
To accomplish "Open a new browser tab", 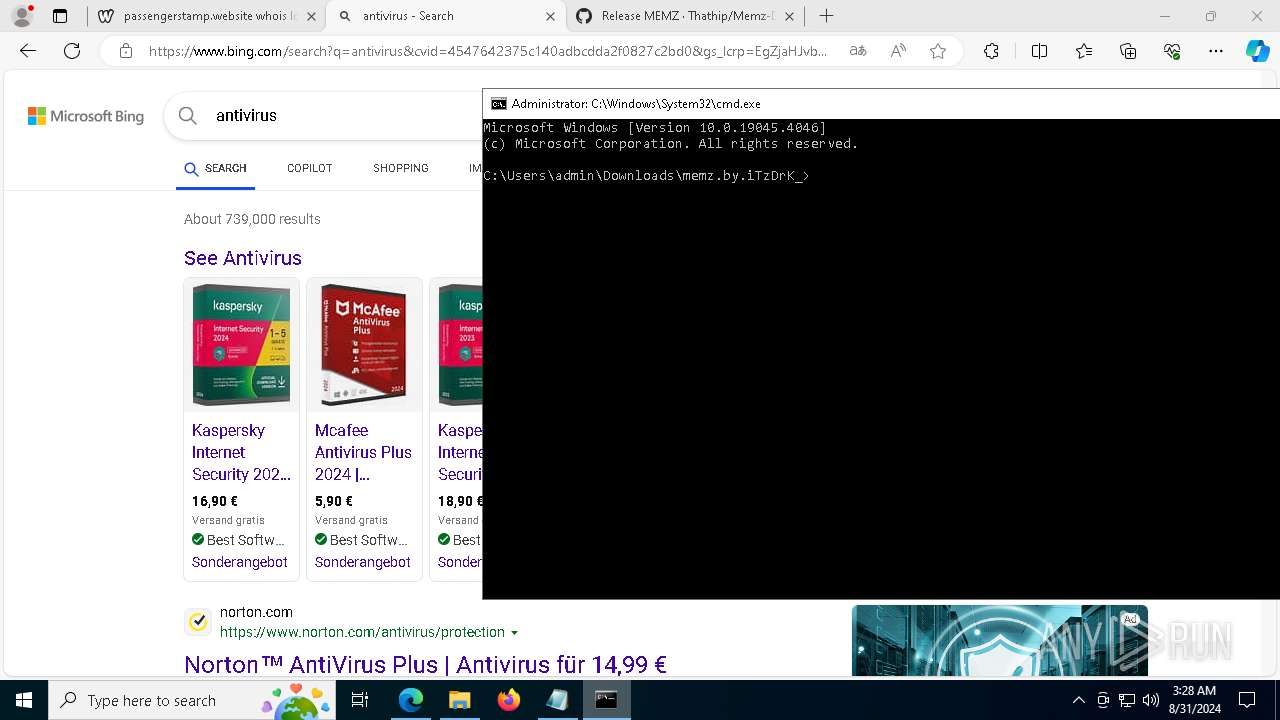I will click(x=826, y=16).
